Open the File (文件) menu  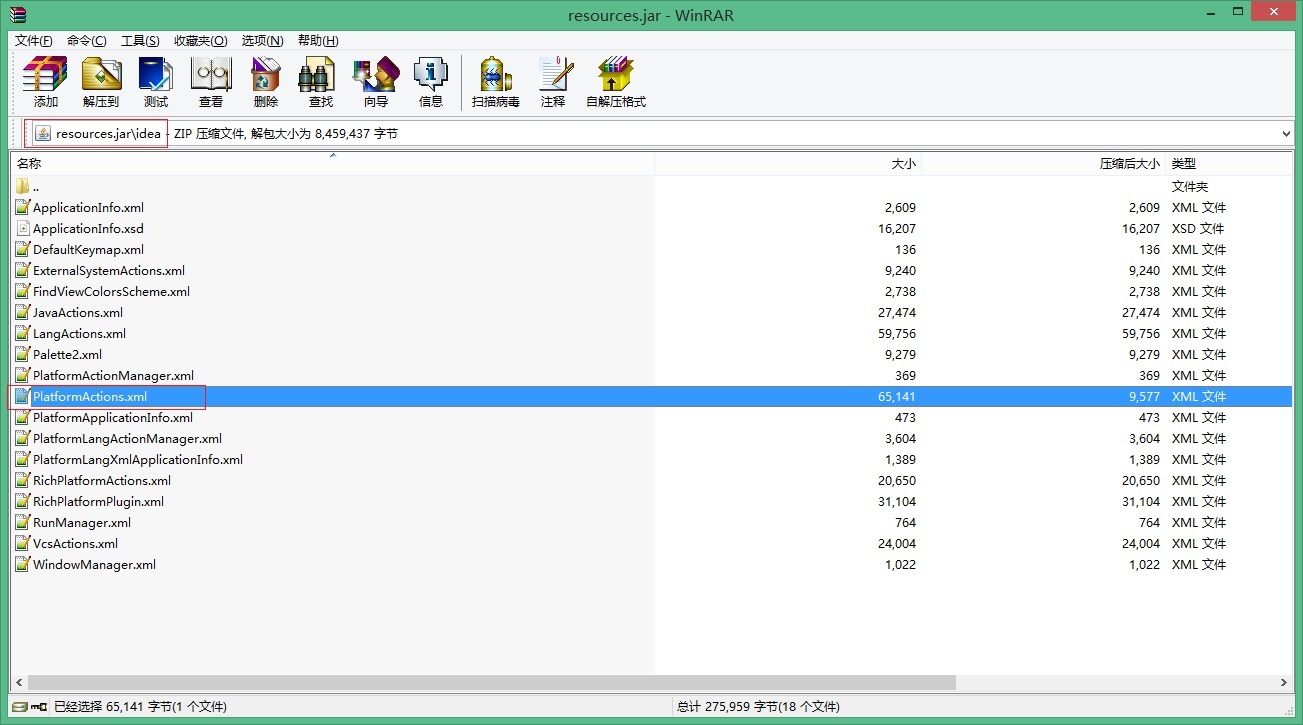coord(33,41)
